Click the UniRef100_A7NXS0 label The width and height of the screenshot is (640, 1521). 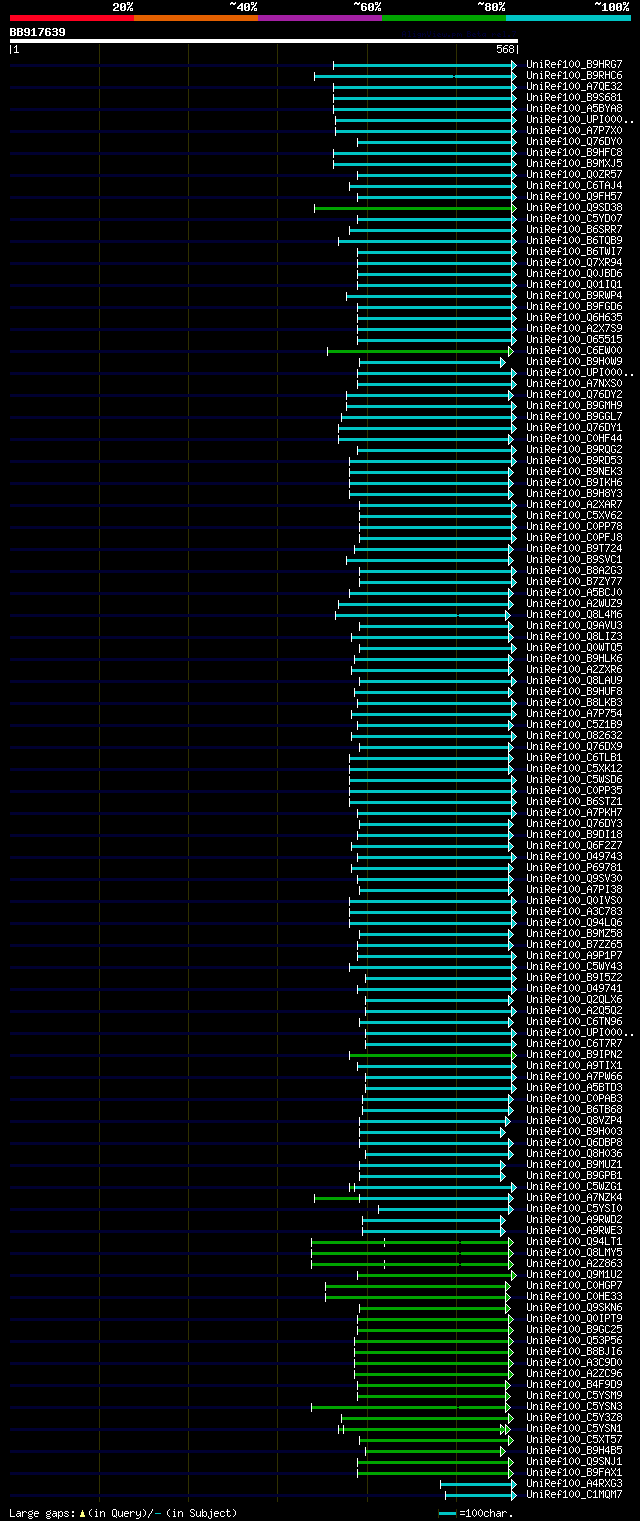pos(573,383)
